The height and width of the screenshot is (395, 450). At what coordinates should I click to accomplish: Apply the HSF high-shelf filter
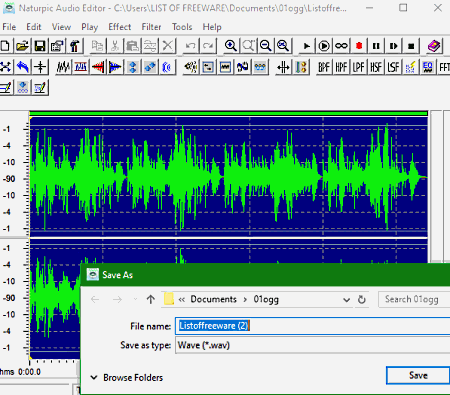(376, 67)
